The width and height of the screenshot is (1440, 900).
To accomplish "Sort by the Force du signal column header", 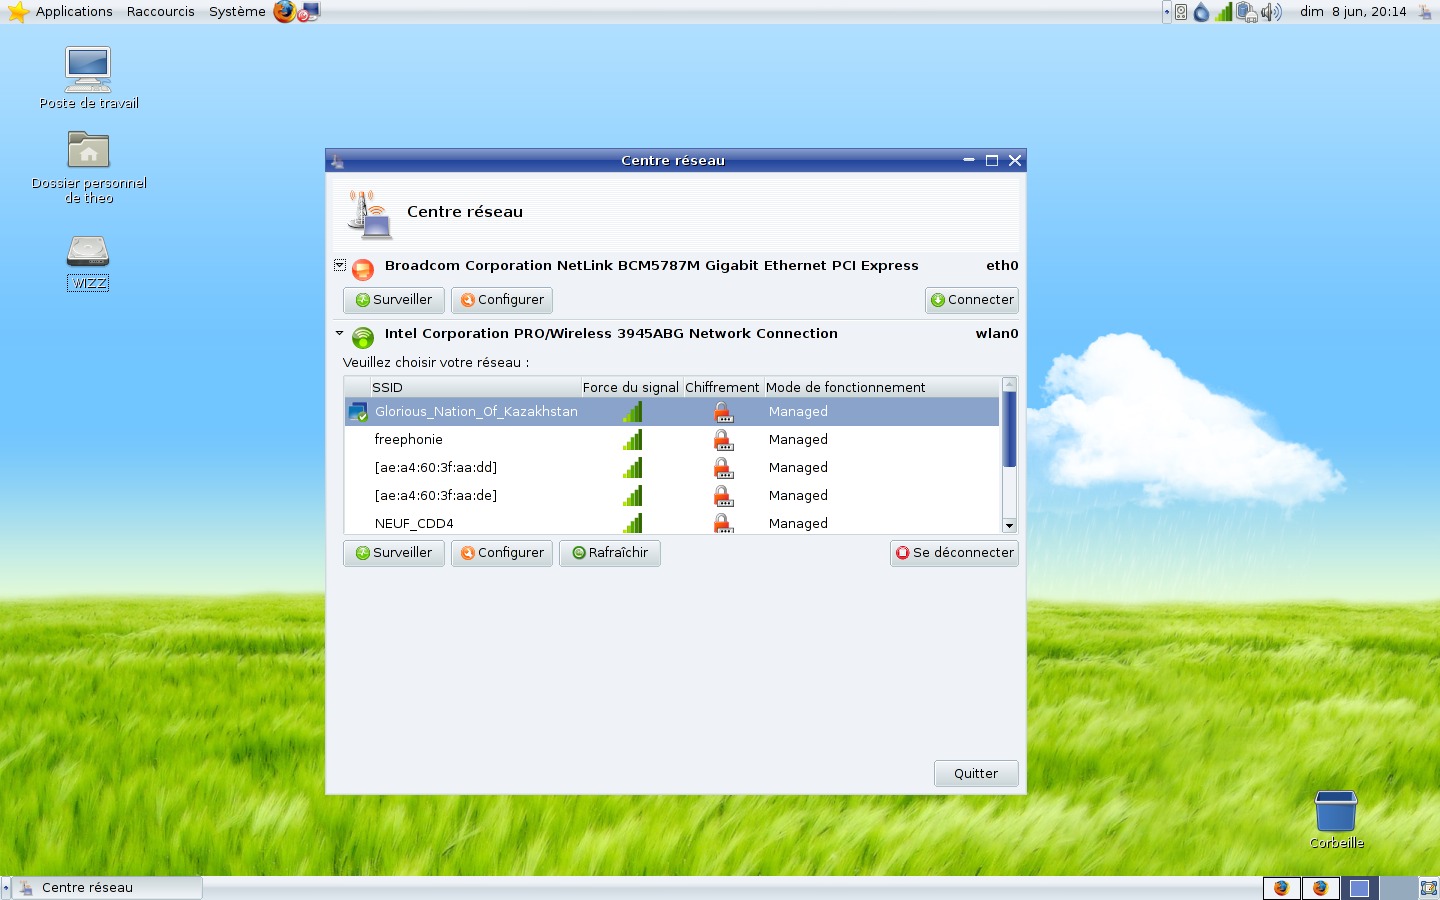I will pos(631,387).
